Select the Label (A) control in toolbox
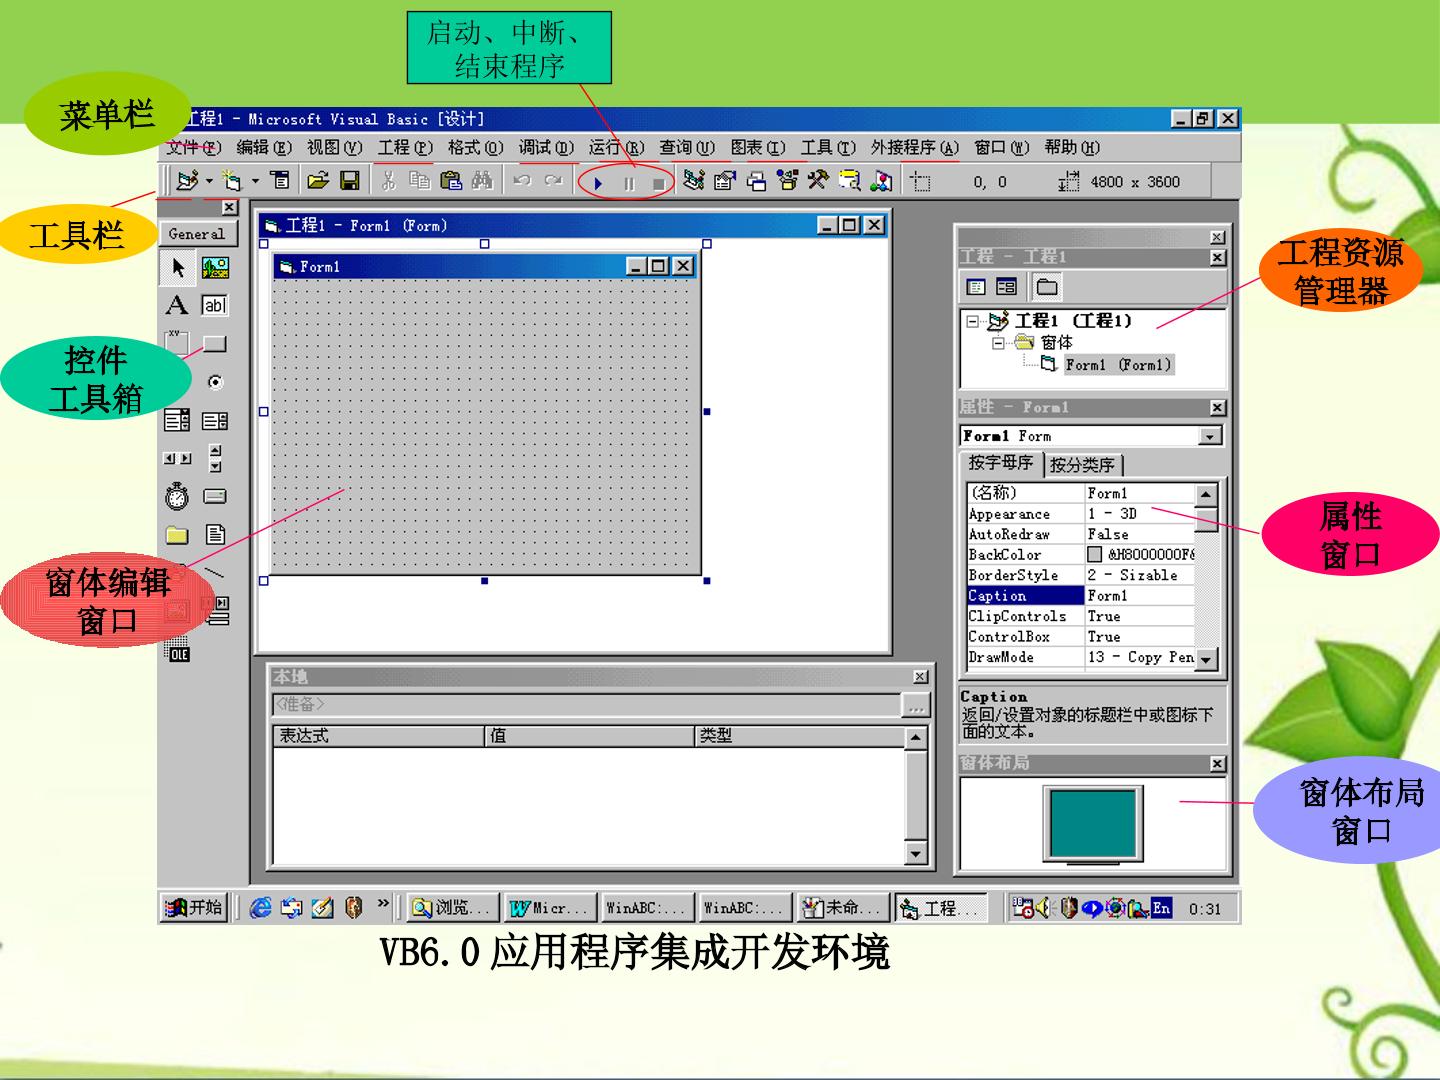The image size is (1440, 1080). pyautogui.click(x=177, y=305)
